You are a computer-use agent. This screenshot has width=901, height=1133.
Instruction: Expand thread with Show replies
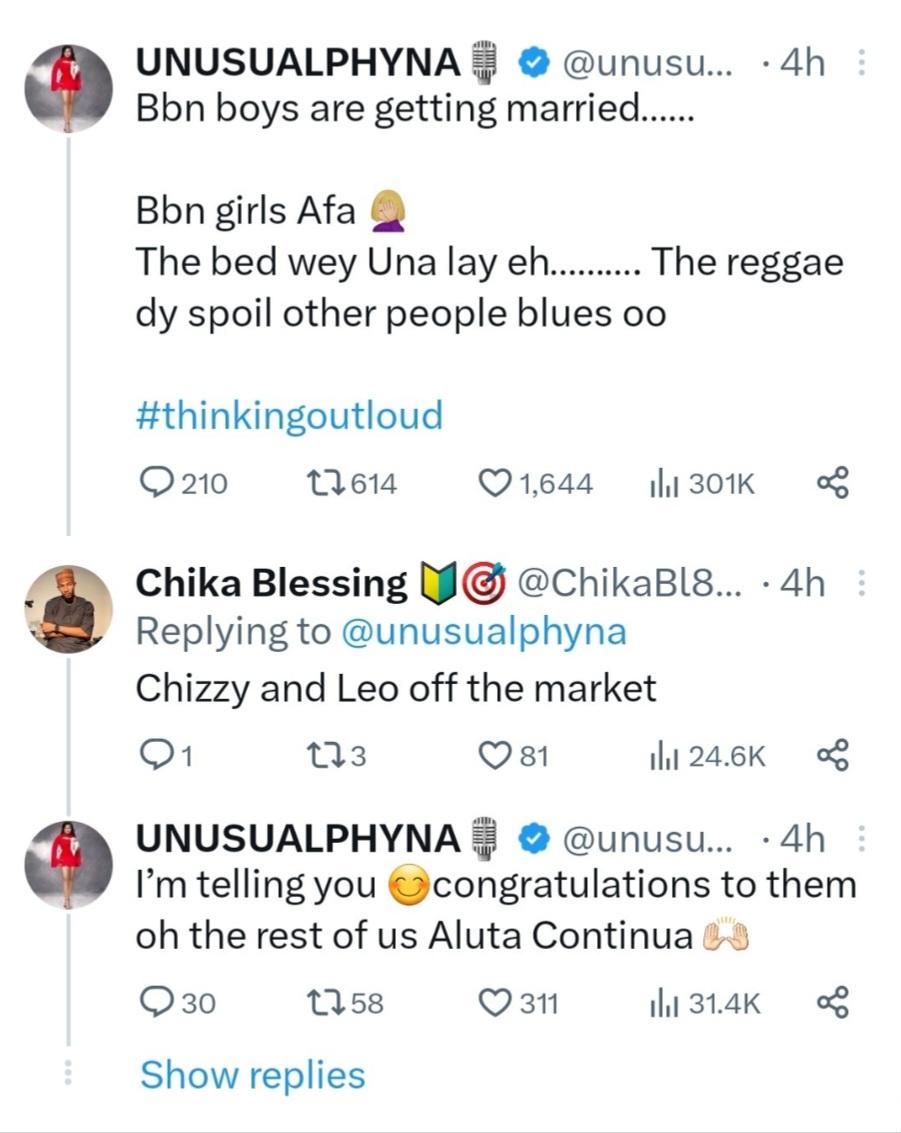[252, 1075]
